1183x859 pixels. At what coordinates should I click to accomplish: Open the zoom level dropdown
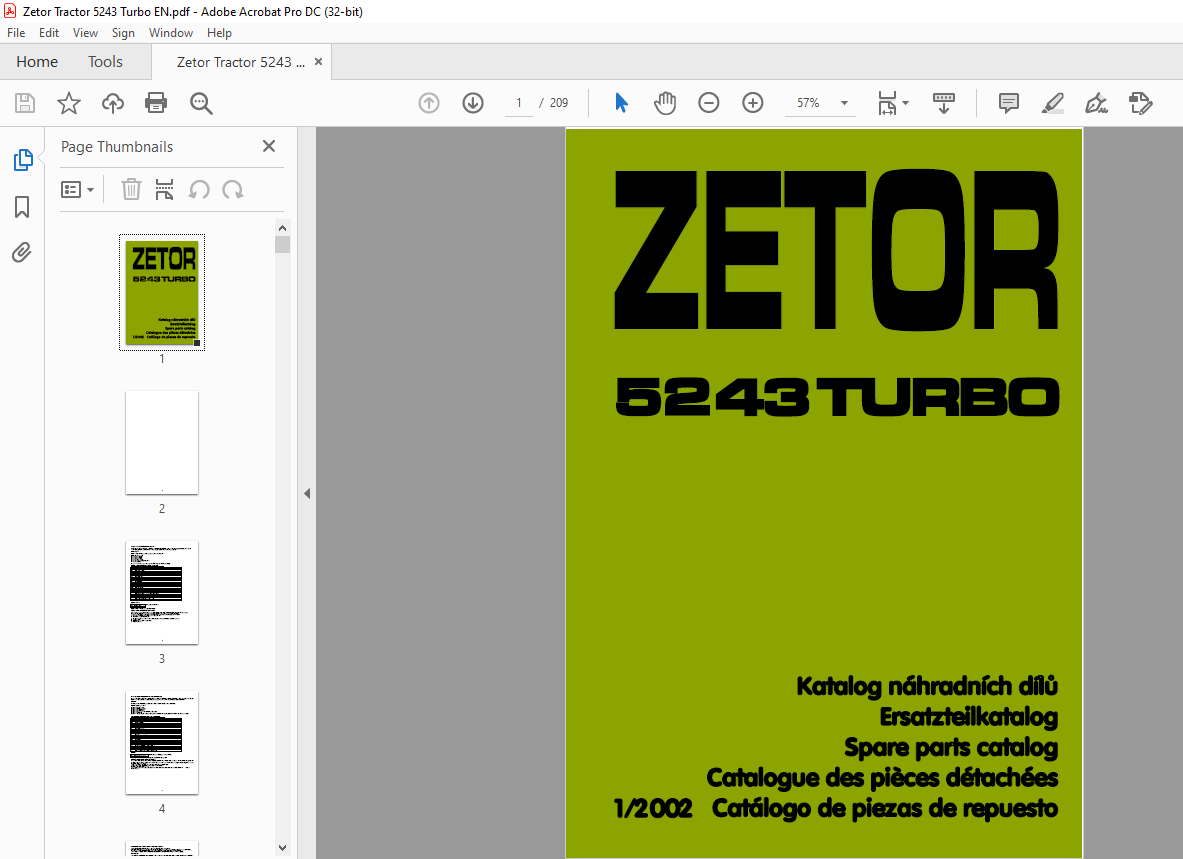844,103
